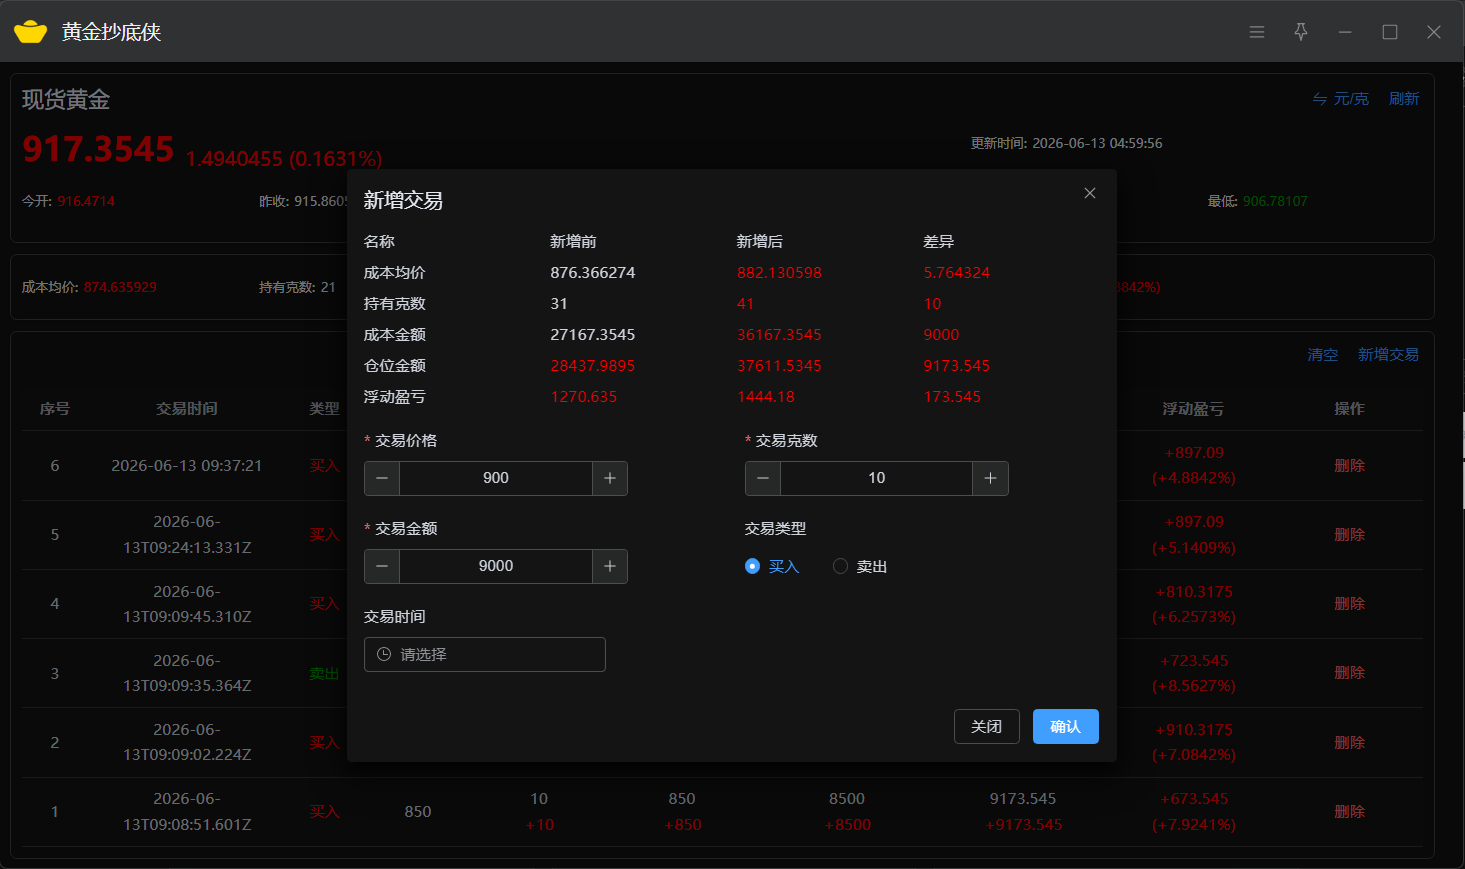The image size is (1465, 869).
Task: Decrease 交易价格 with minus button
Action: click(x=382, y=478)
